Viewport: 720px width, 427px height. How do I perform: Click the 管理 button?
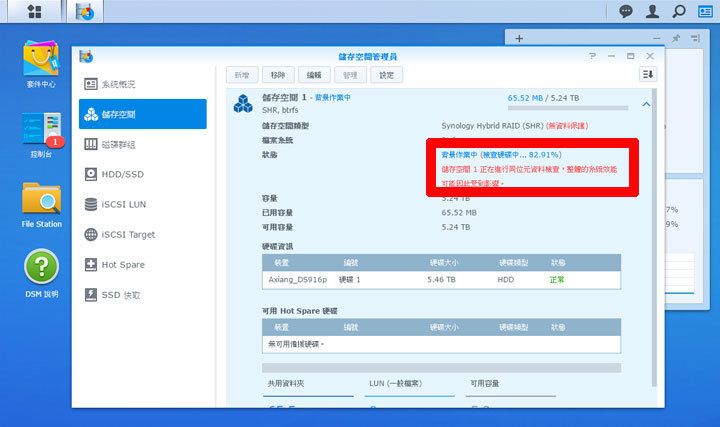tap(350, 75)
